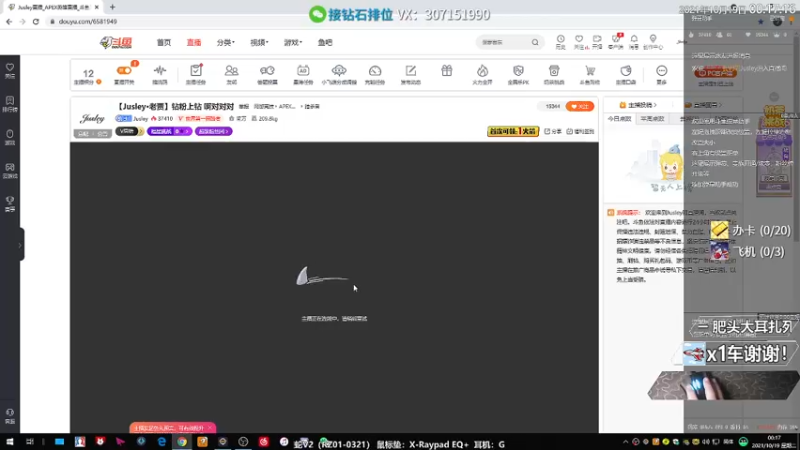Click the browser back arrow
The image size is (800, 450).
(x=9, y=21)
